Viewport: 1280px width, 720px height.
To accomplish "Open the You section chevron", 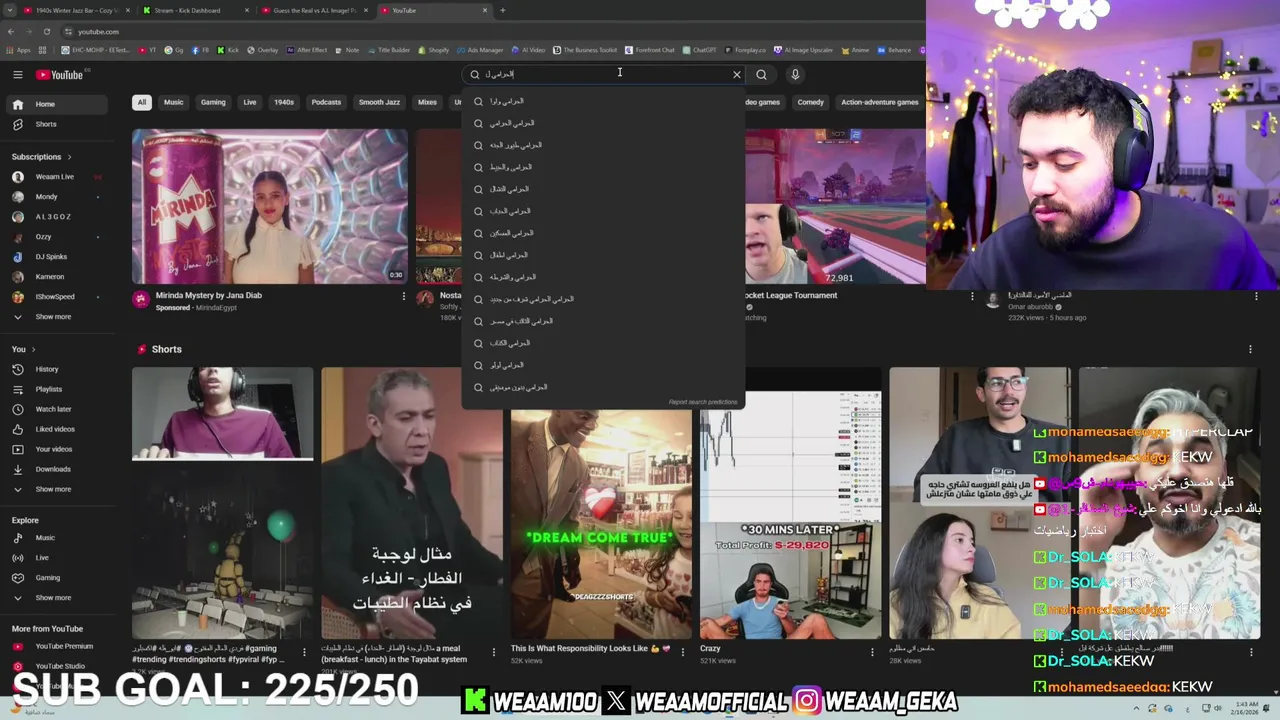I will point(33,349).
